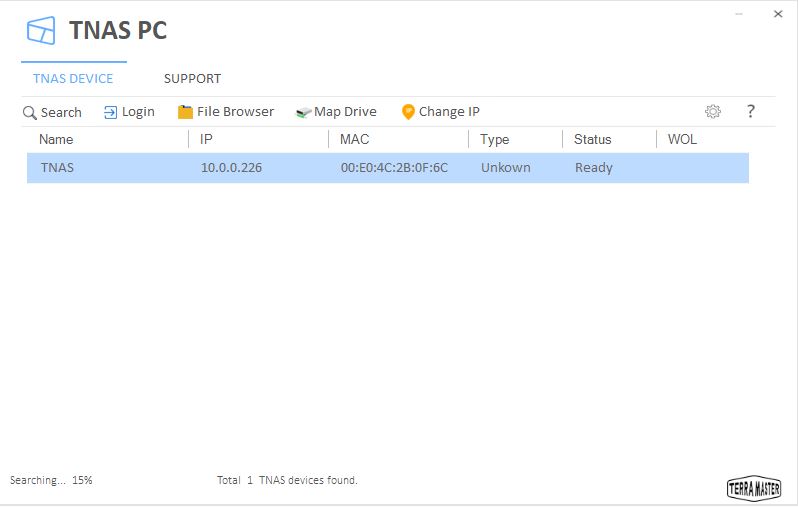Click the TNAS PC logo icon

point(41,31)
